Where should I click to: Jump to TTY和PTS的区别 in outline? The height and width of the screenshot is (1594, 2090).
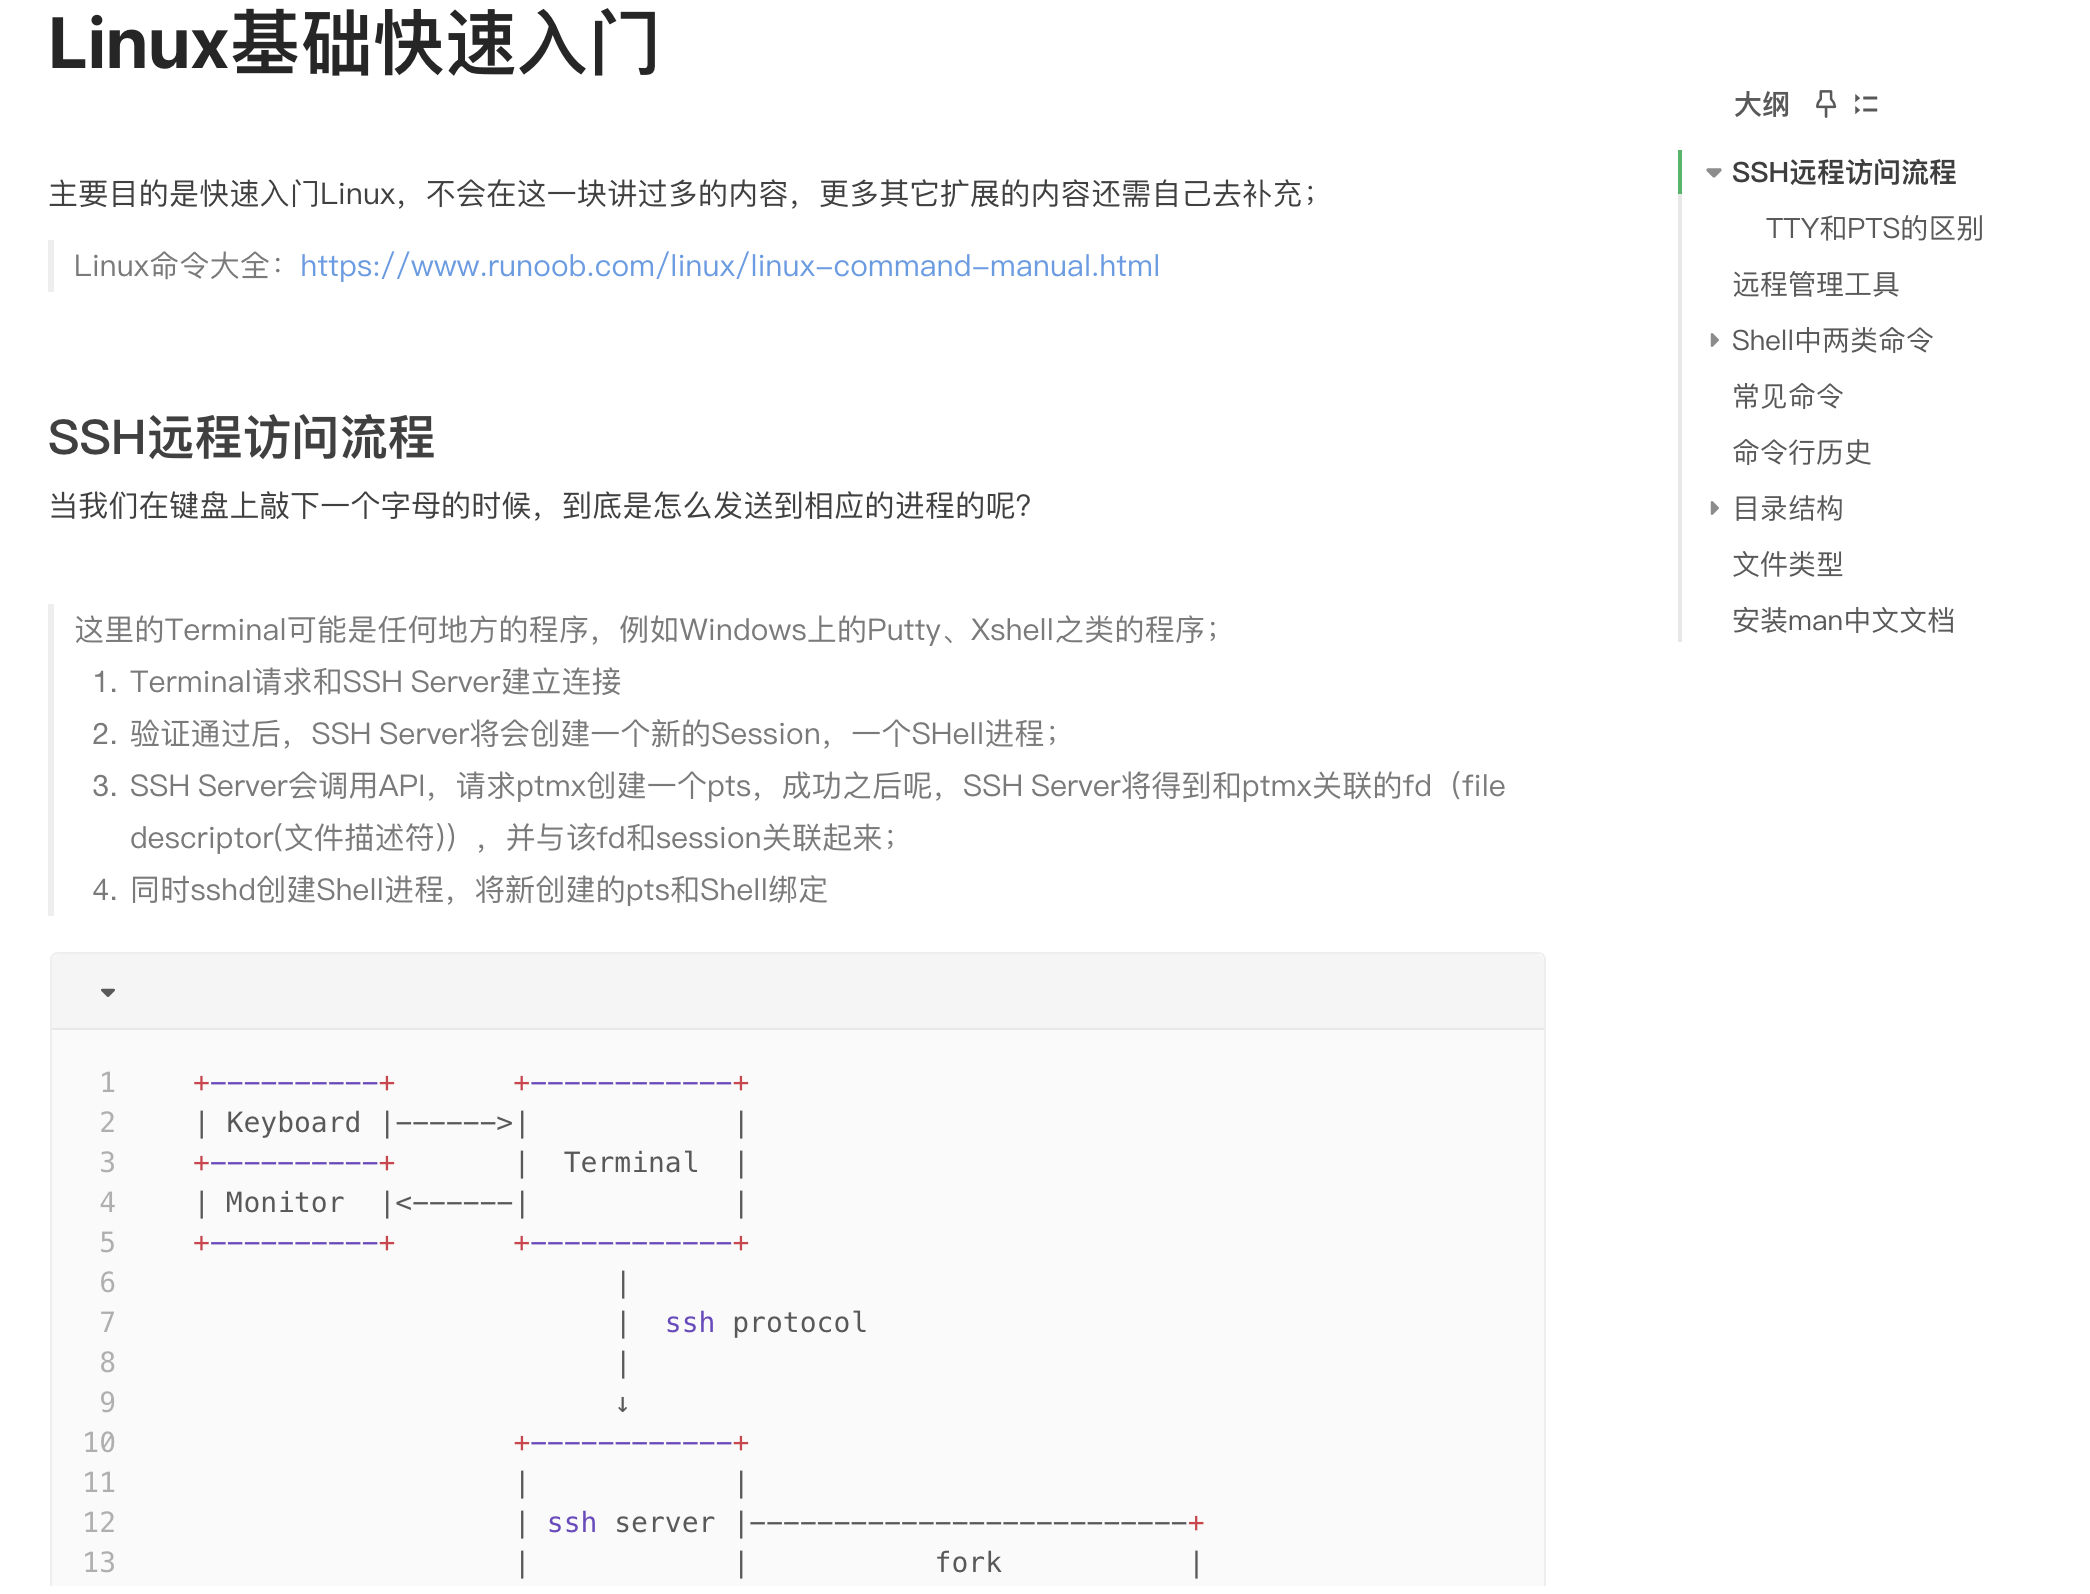click(1873, 229)
